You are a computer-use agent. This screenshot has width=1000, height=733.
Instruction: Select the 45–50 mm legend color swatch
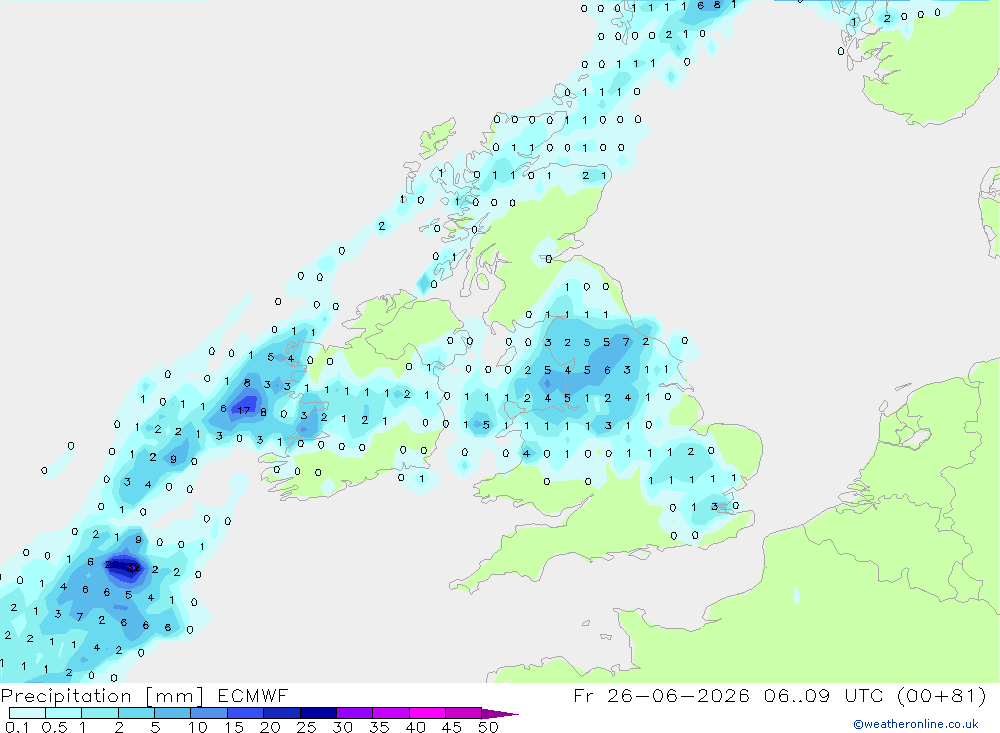[x=464, y=713]
